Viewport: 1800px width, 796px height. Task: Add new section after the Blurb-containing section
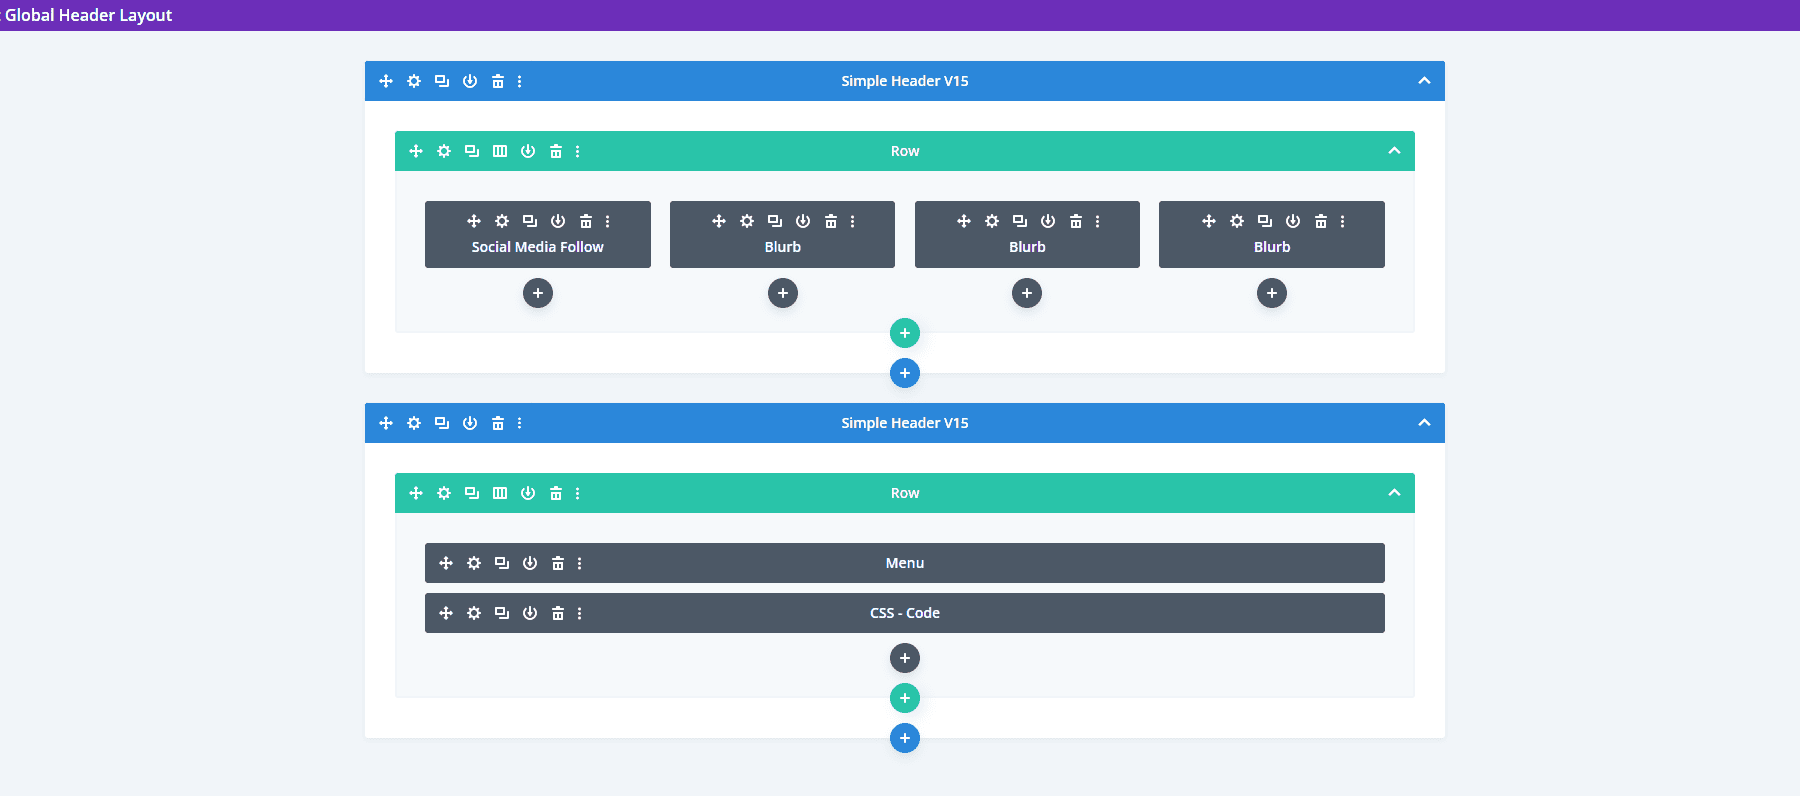pos(905,373)
